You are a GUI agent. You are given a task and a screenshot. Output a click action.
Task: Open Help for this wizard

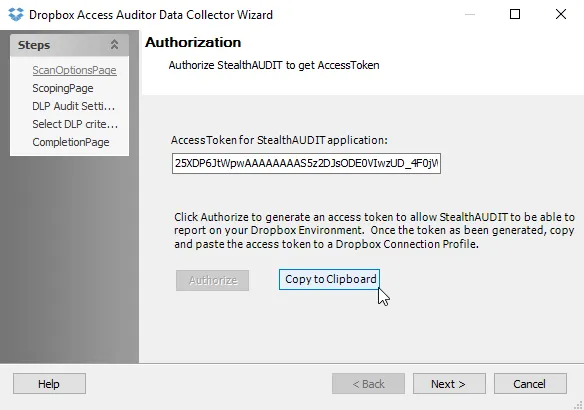[x=49, y=384]
